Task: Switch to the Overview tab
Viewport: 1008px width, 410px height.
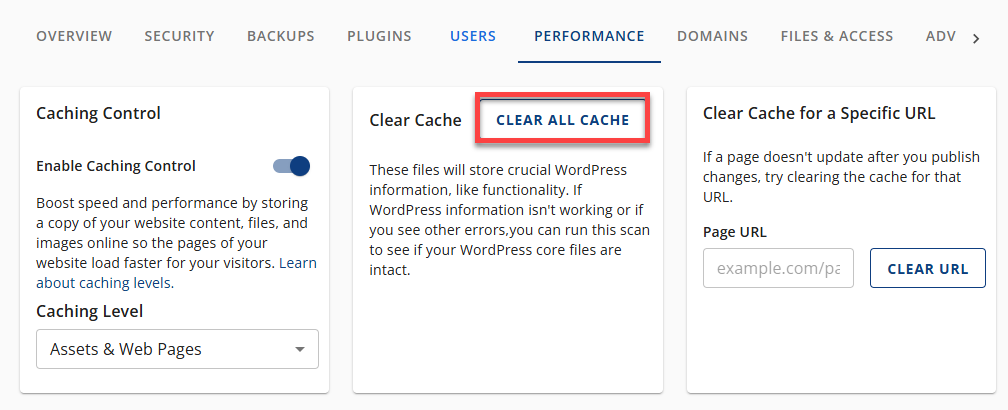Action: 74,36
